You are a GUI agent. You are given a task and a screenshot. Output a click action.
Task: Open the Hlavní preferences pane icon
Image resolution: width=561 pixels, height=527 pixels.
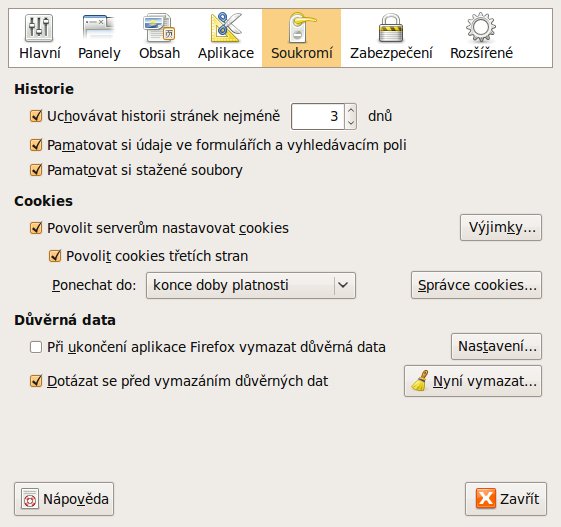pos(39,28)
